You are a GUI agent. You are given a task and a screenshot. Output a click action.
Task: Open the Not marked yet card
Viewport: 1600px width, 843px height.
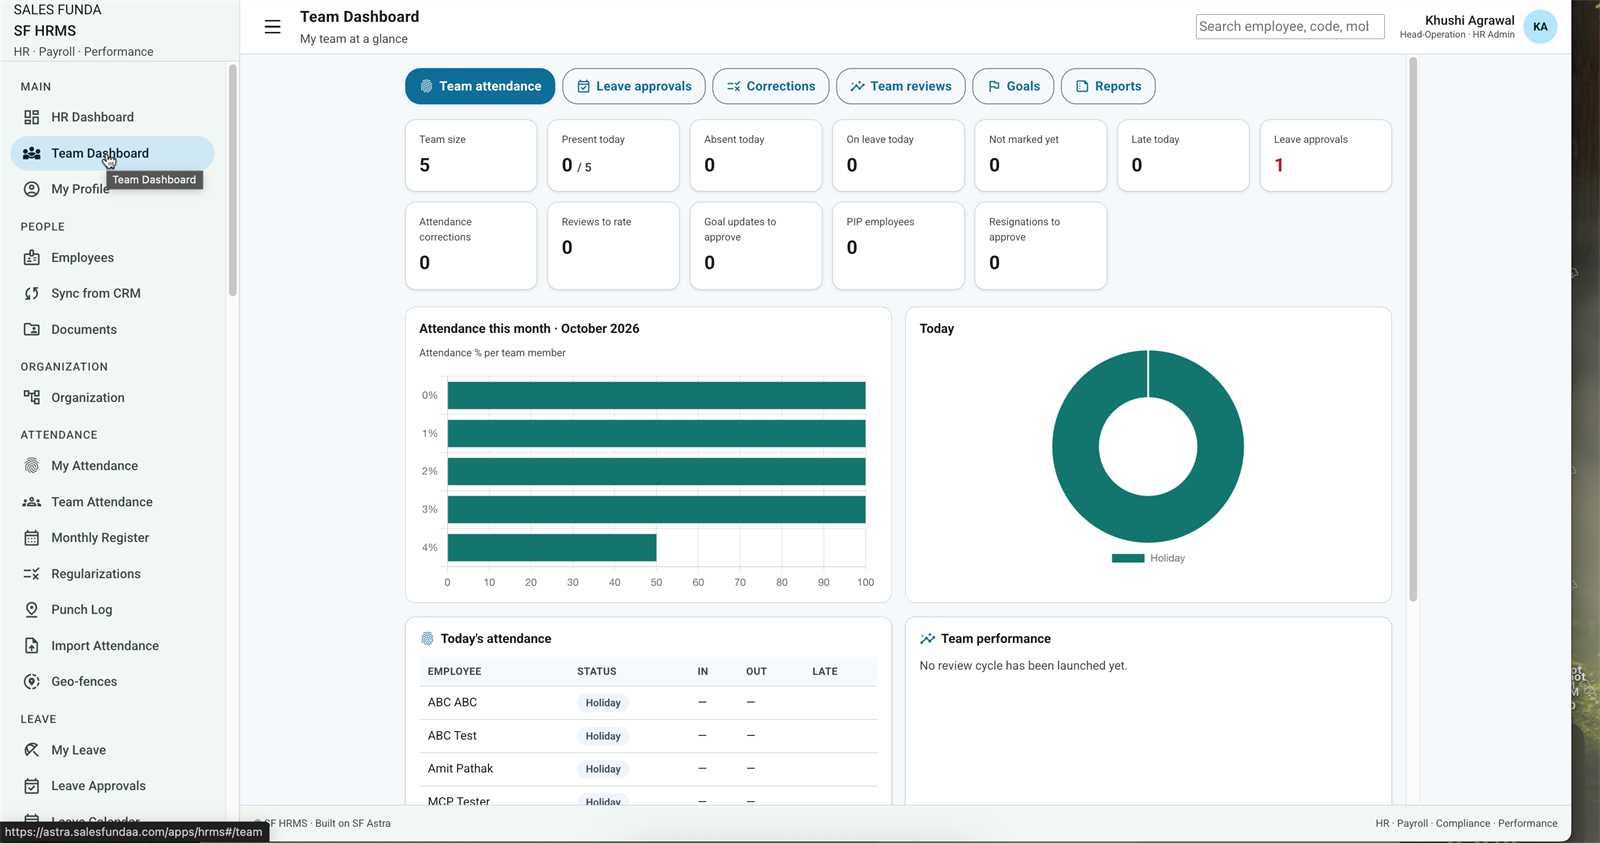point(1041,155)
